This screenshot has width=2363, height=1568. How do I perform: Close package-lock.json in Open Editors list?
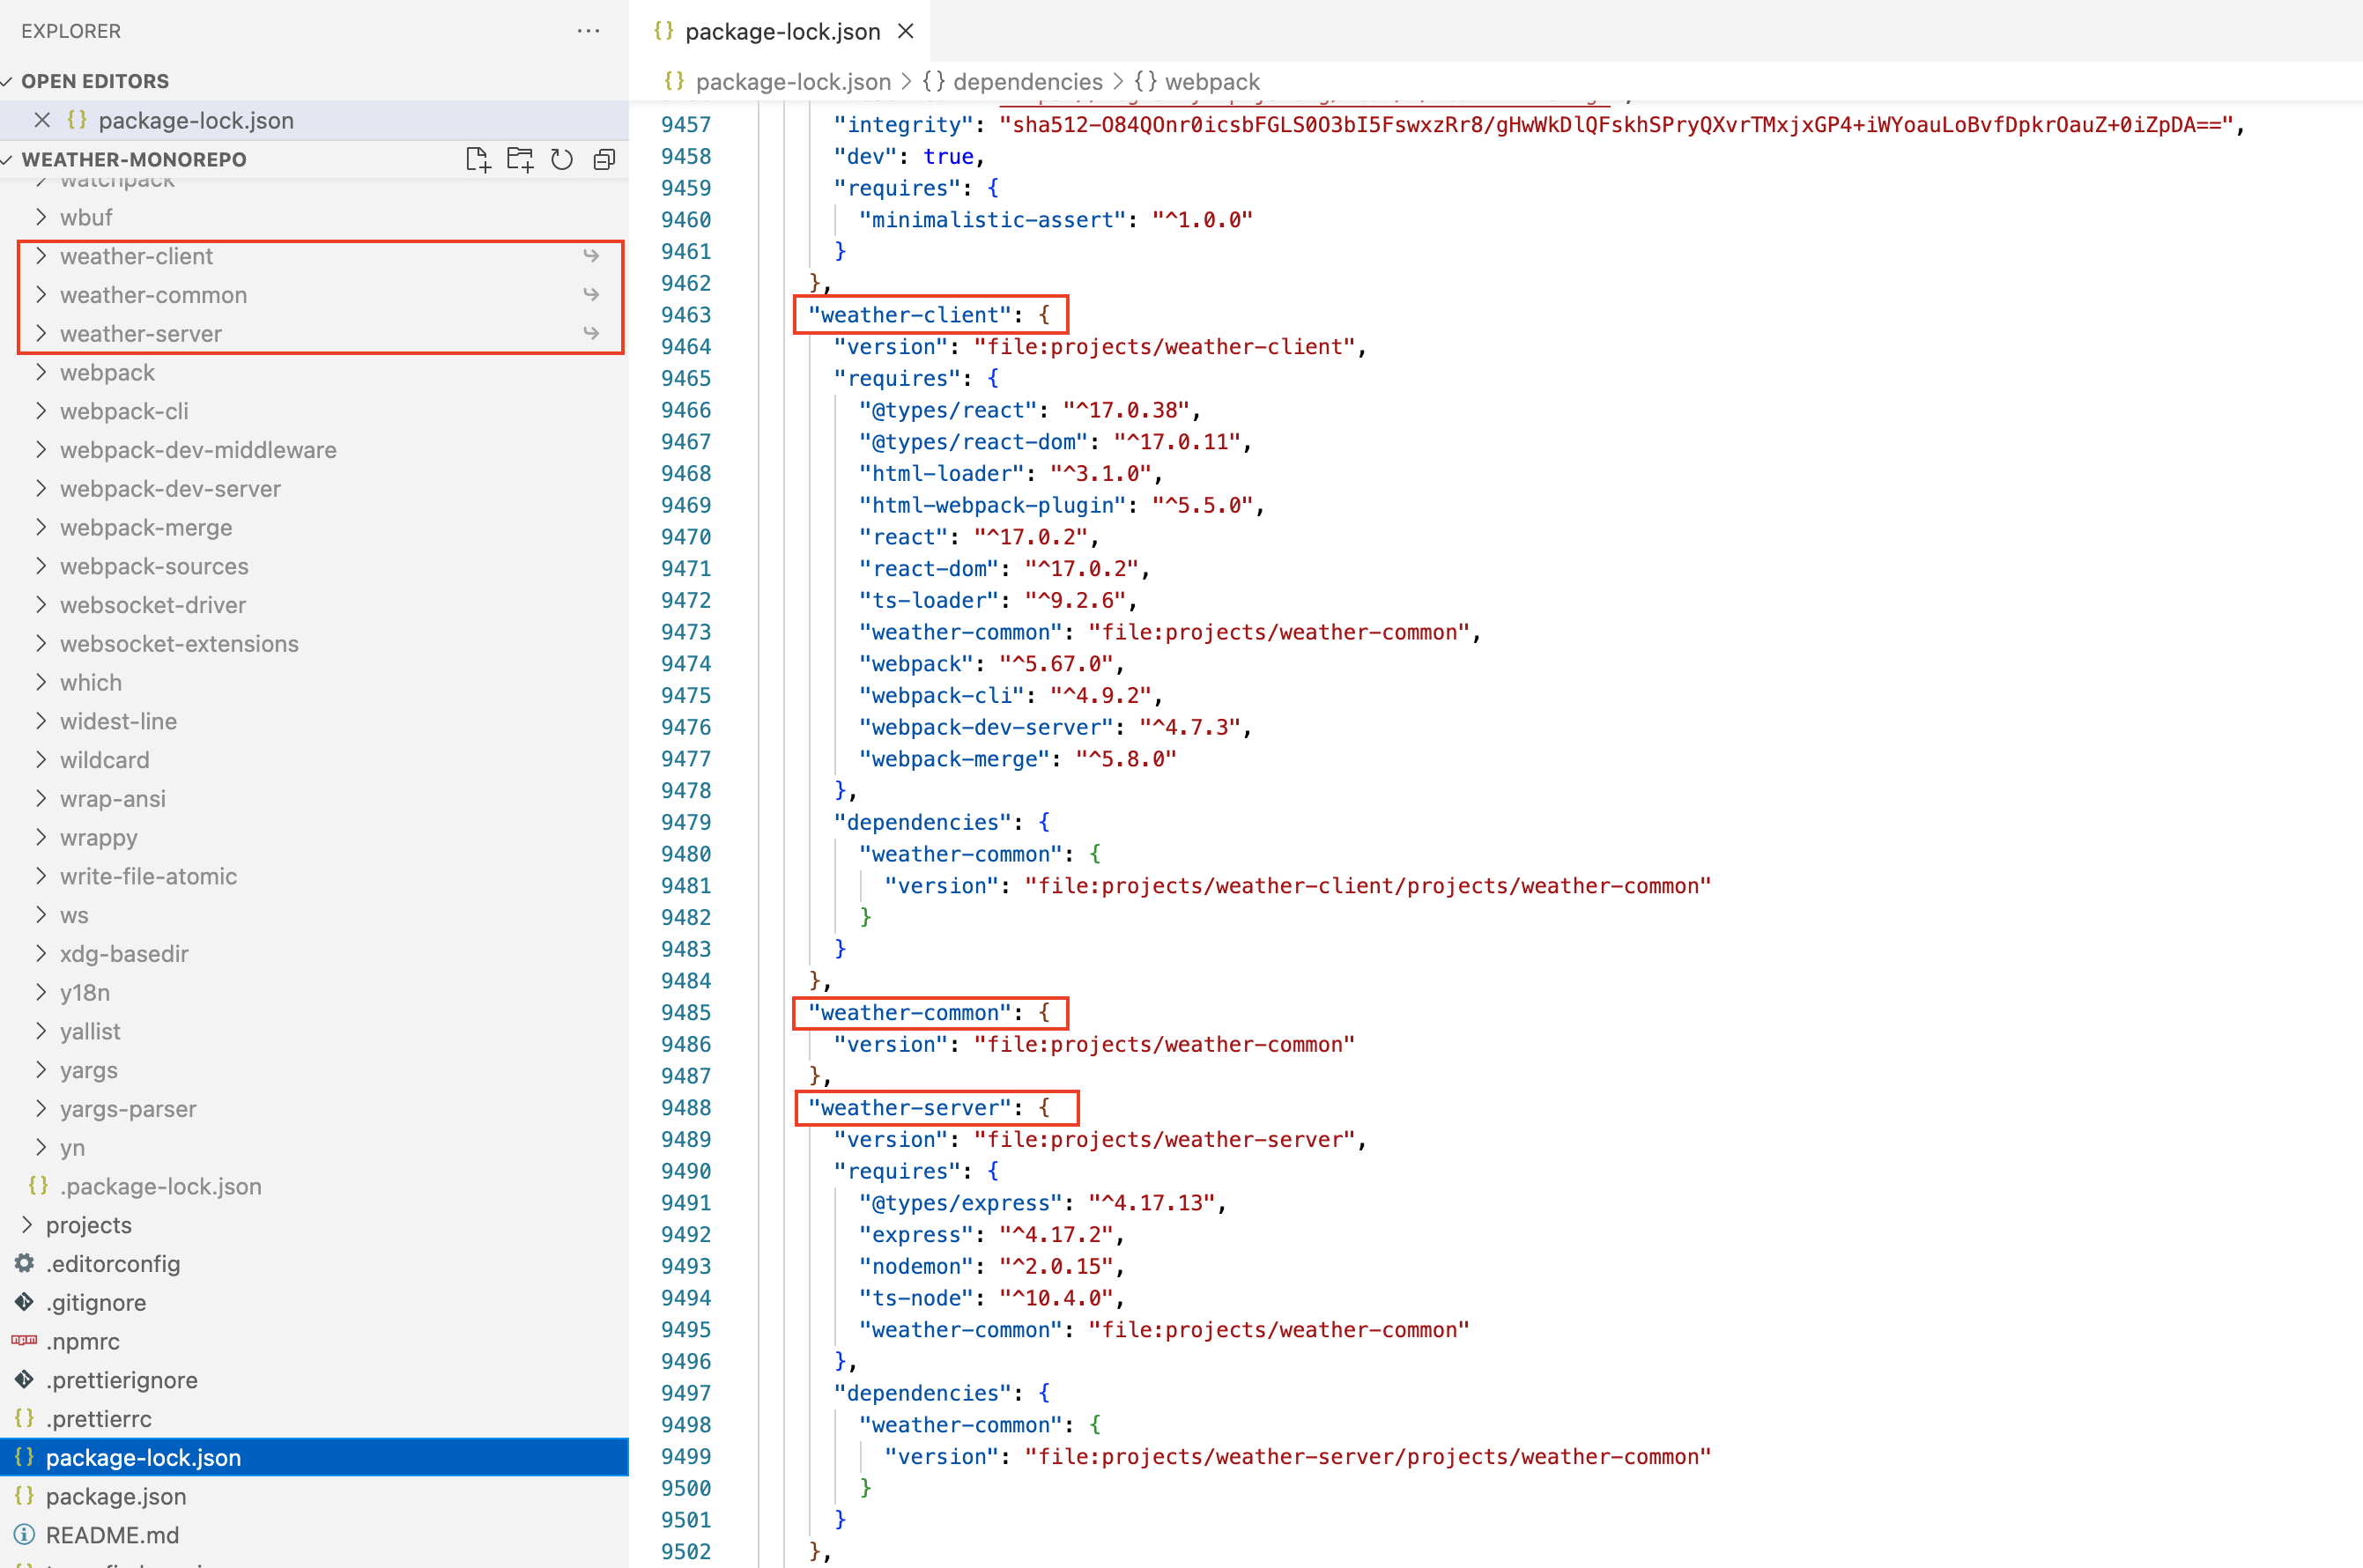42,120
